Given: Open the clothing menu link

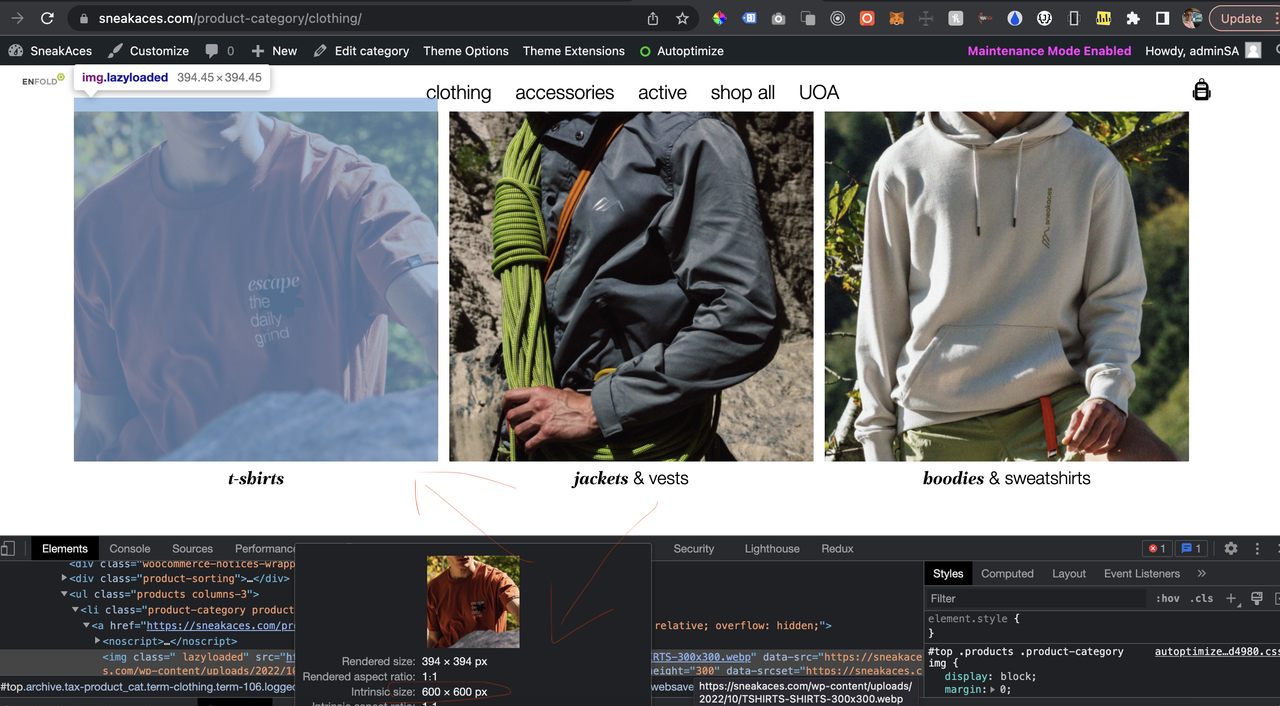Looking at the screenshot, I should tap(459, 92).
